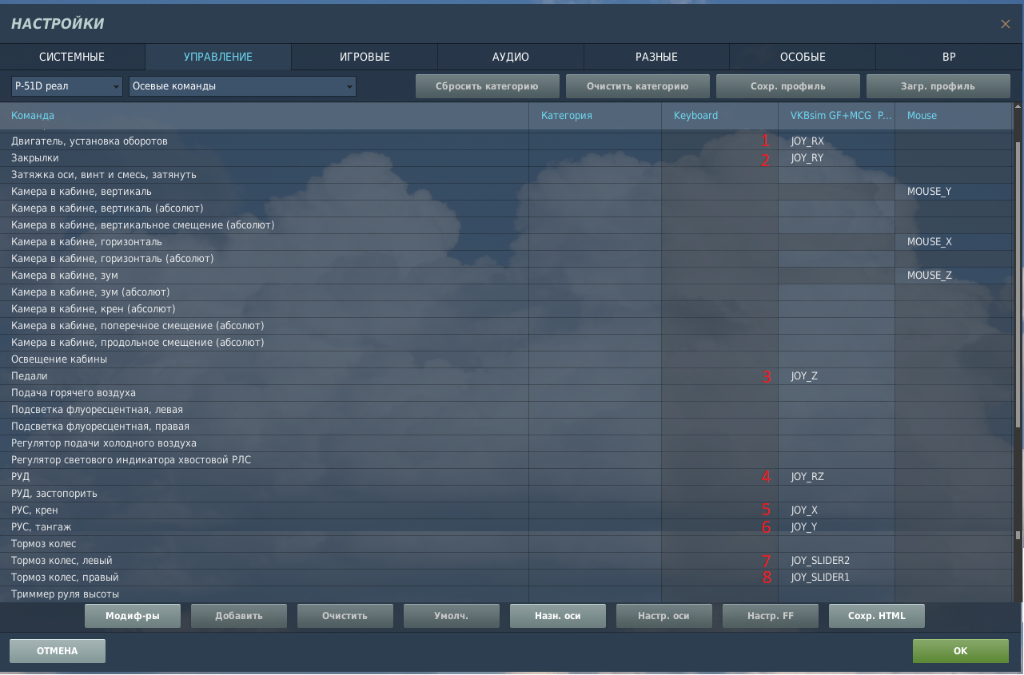The width and height of the screenshot is (1024, 675).
Task: Go to the Особые tab
Action: [x=802, y=57]
